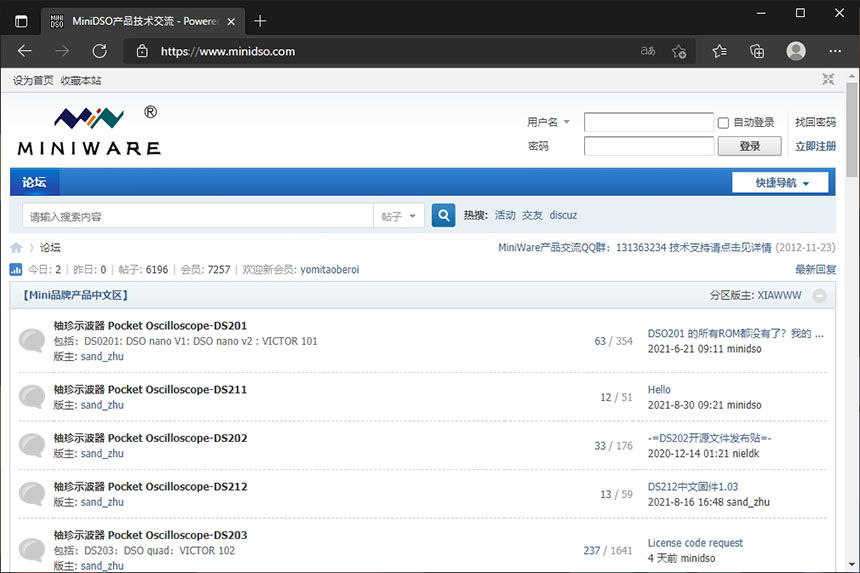Image resolution: width=860 pixels, height=573 pixels.
Task: Click the speech bubble icon for DS203 forum
Action: (32, 549)
